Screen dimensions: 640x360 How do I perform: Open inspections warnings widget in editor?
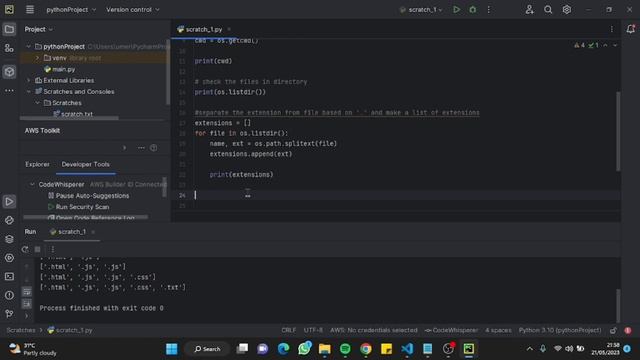pyautogui.click(x=586, y=45)
